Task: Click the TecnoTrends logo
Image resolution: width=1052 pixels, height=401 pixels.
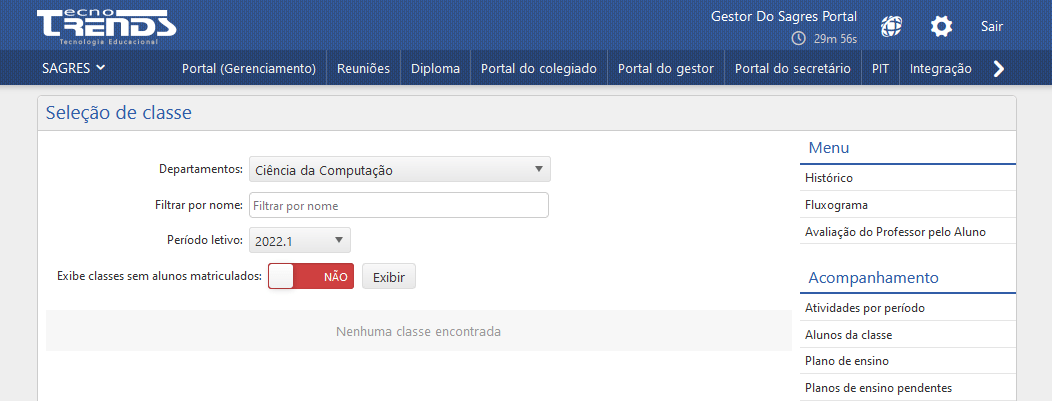Action: tap(107, 27)
